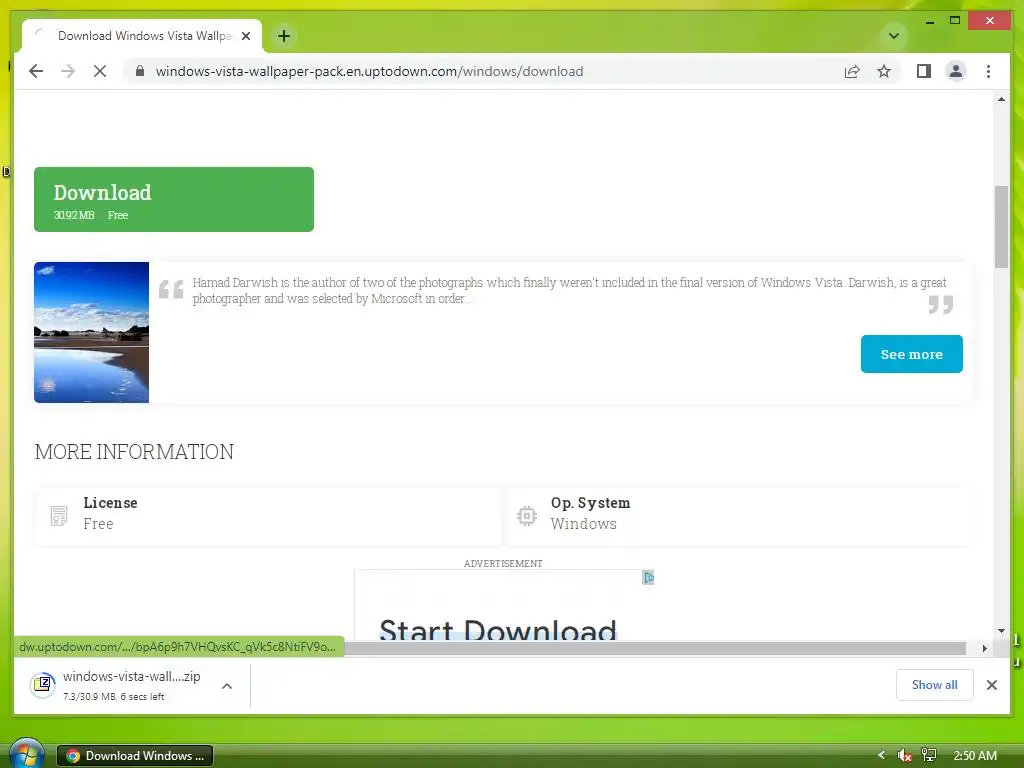Click the 2:50 AM clock
1024x768 pixels.
tap(975, 756)
